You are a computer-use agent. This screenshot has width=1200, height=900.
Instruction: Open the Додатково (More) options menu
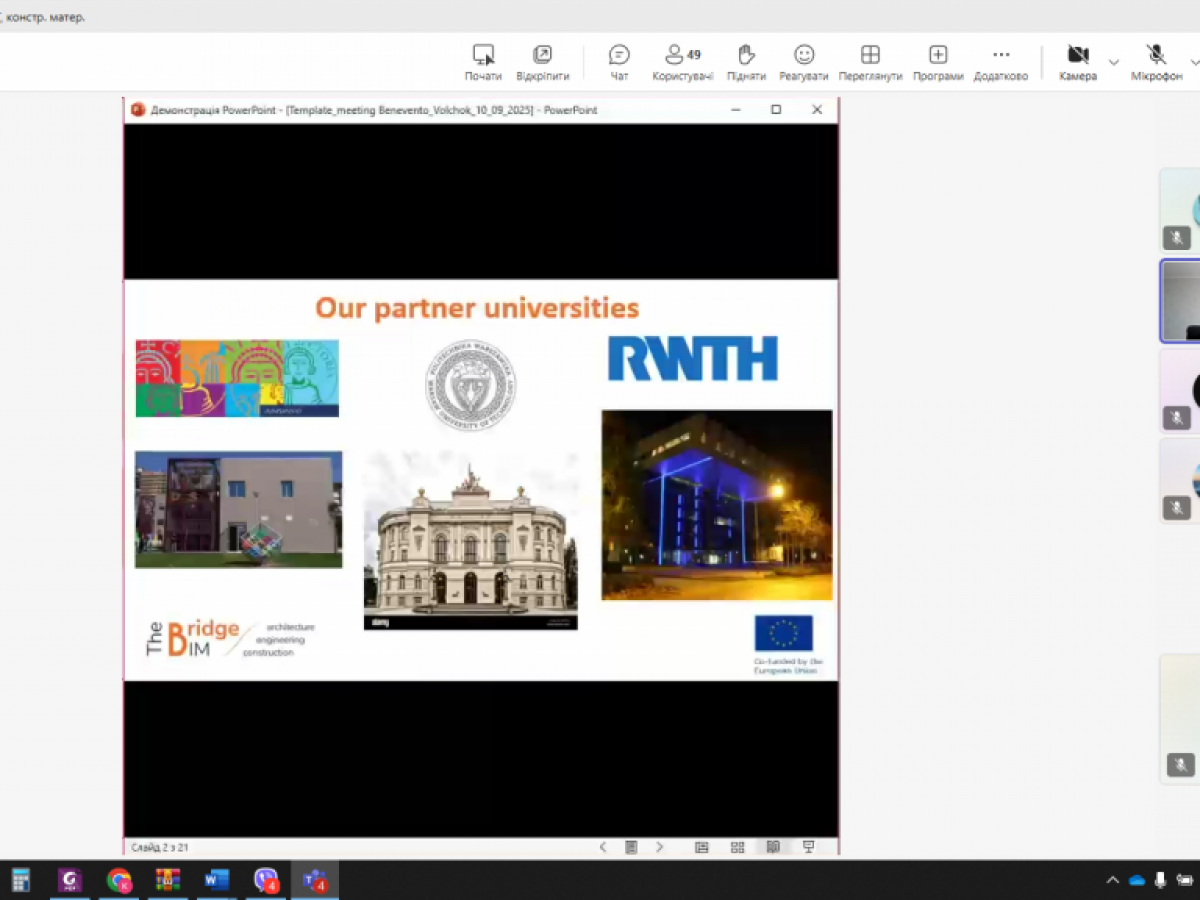point(1000,62)
